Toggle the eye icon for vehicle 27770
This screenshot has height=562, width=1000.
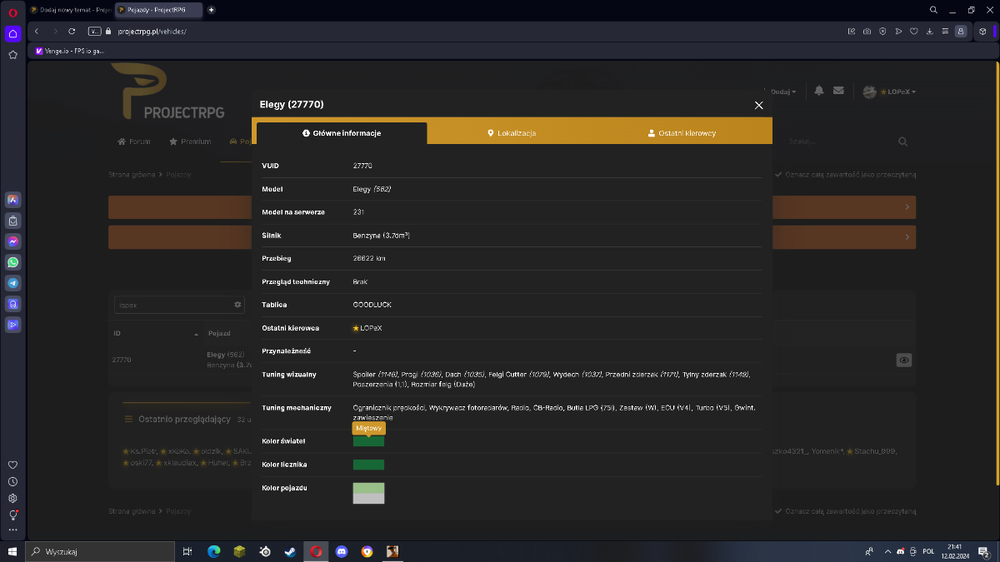point(904,360)
